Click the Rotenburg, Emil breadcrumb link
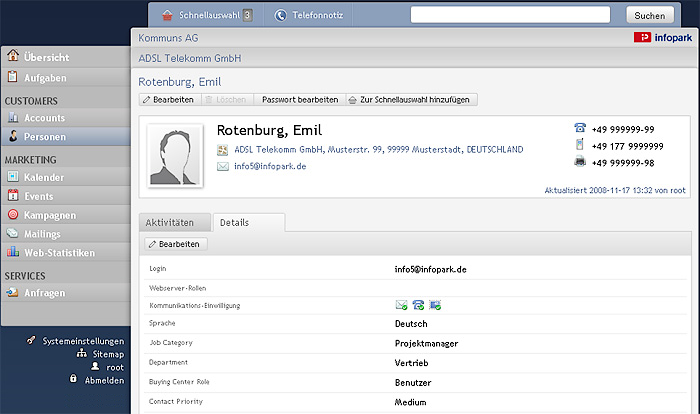 pyautogui.click(x=179, y=82)
